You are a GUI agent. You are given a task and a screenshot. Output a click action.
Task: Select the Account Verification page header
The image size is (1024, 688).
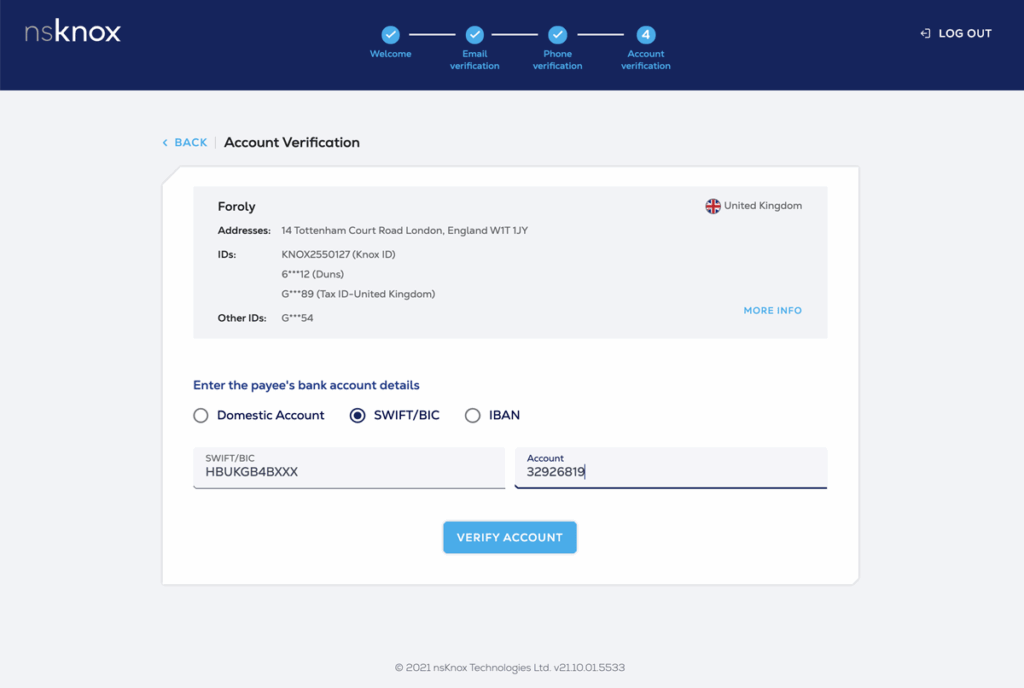(292, 142)
